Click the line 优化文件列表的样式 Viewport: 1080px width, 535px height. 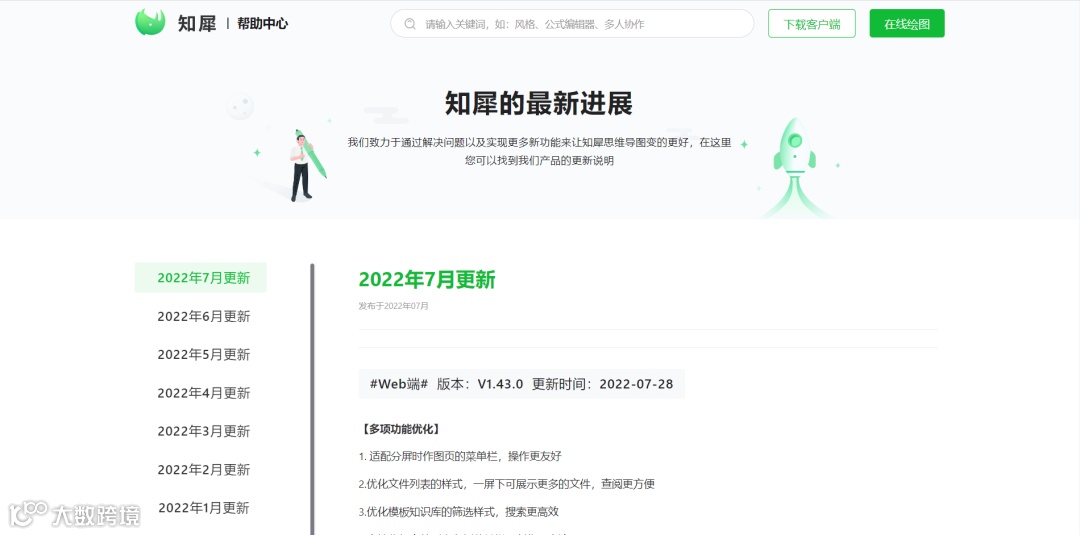506,483
